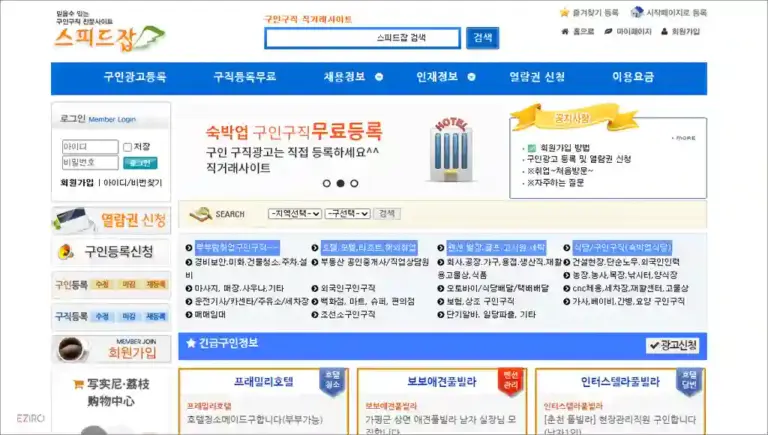Image resolution: width=768 pixels, height=435 pixels.
Task: Click the more link in 공지사항 box
Action: click(684, 138)
